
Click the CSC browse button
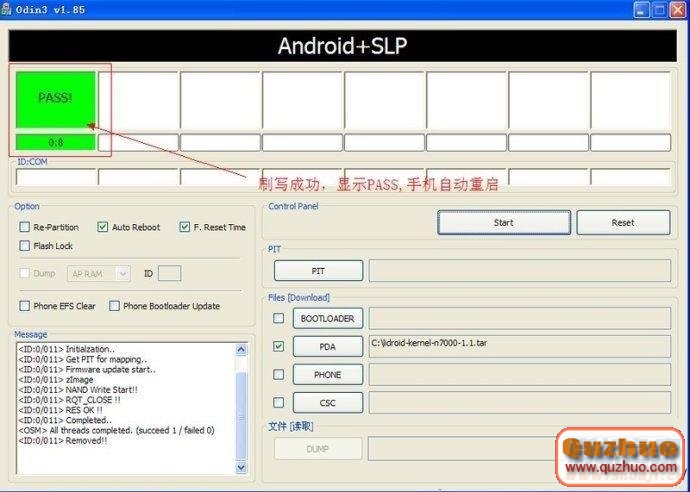coord(328,403)
